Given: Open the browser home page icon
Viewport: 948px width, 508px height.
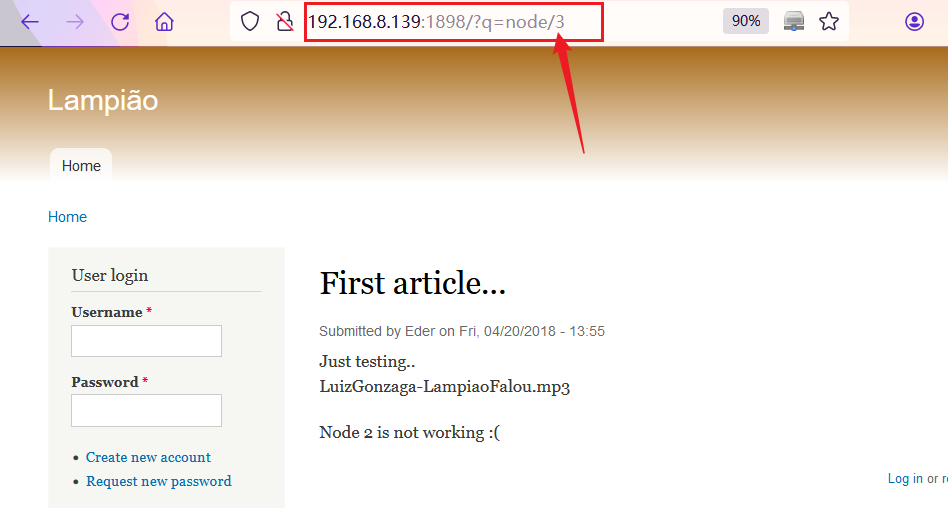Looking at the screenshot, I should (x=165, y=22).
